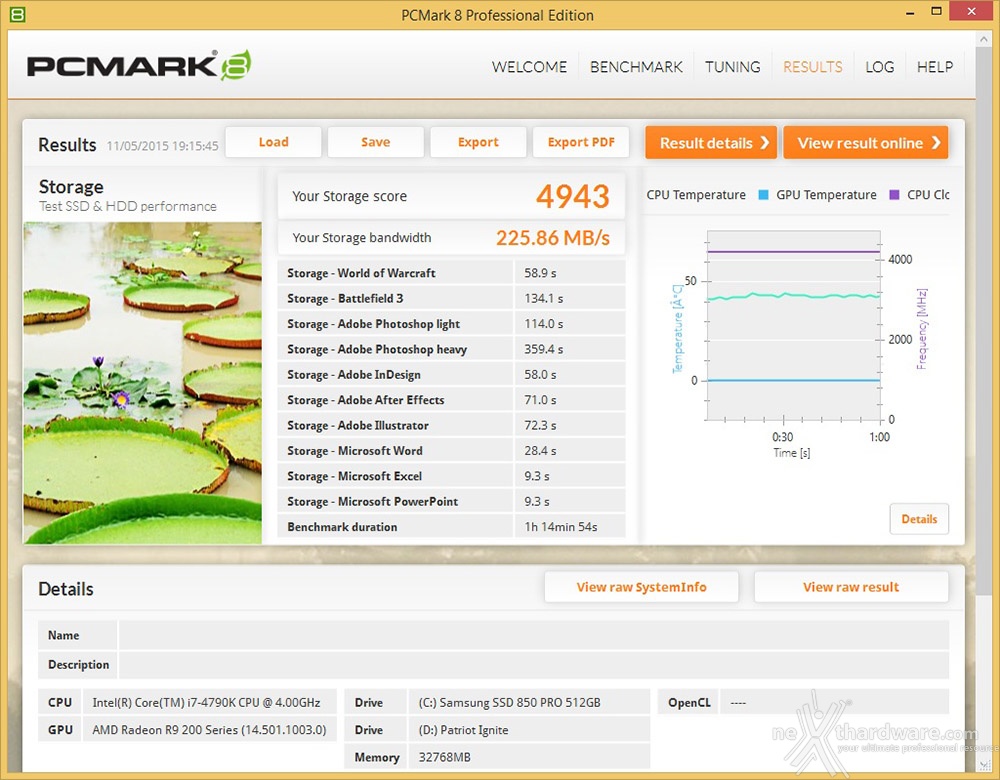Click the Benchmark duration label

pos(342,527)
